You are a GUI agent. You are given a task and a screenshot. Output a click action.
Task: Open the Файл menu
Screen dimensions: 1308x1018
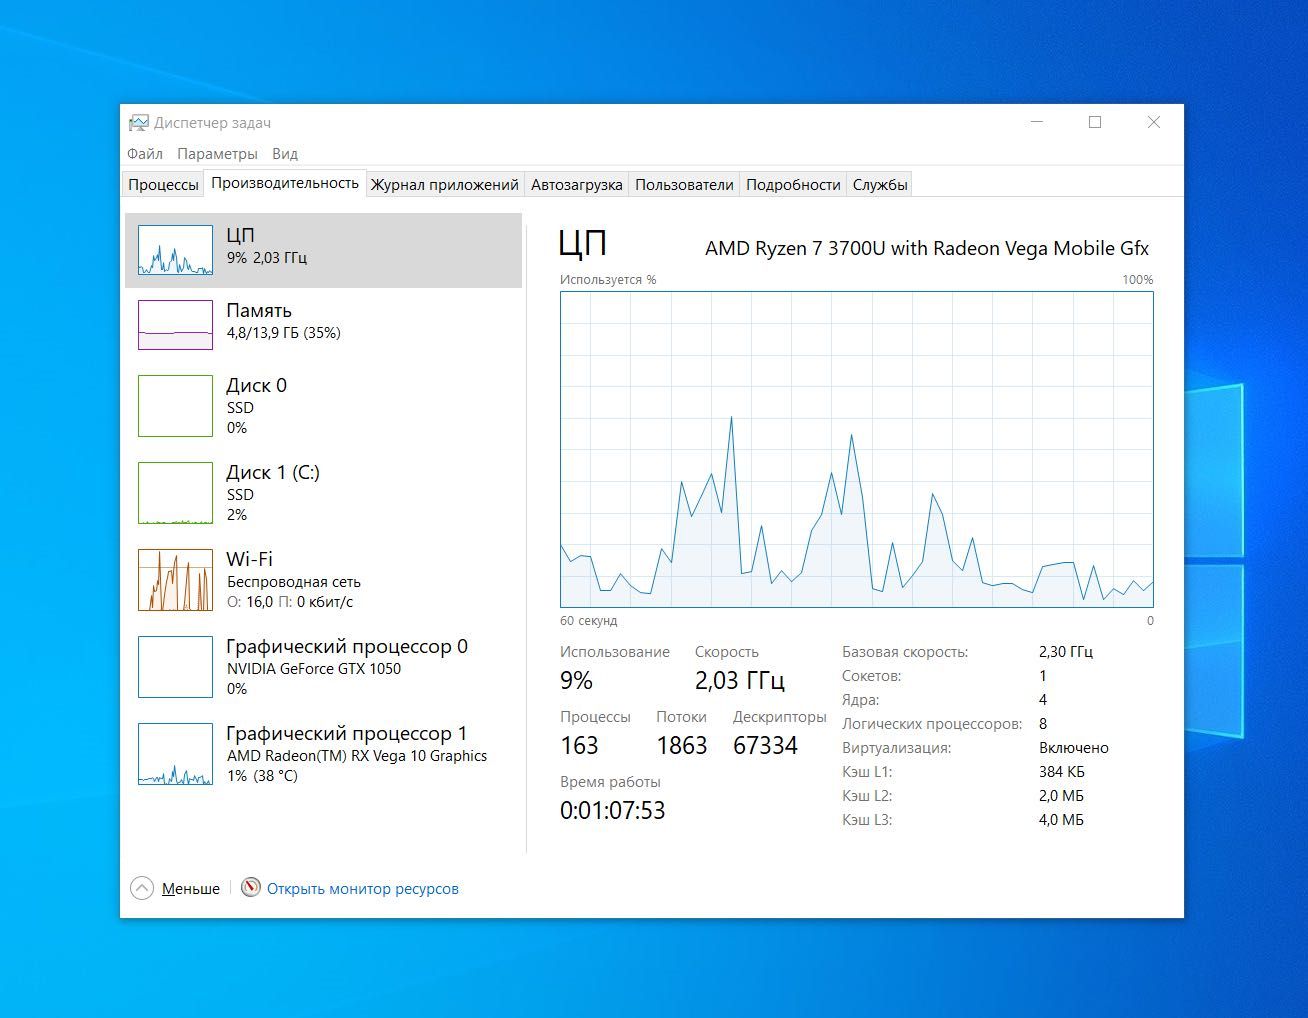[145, 154]
